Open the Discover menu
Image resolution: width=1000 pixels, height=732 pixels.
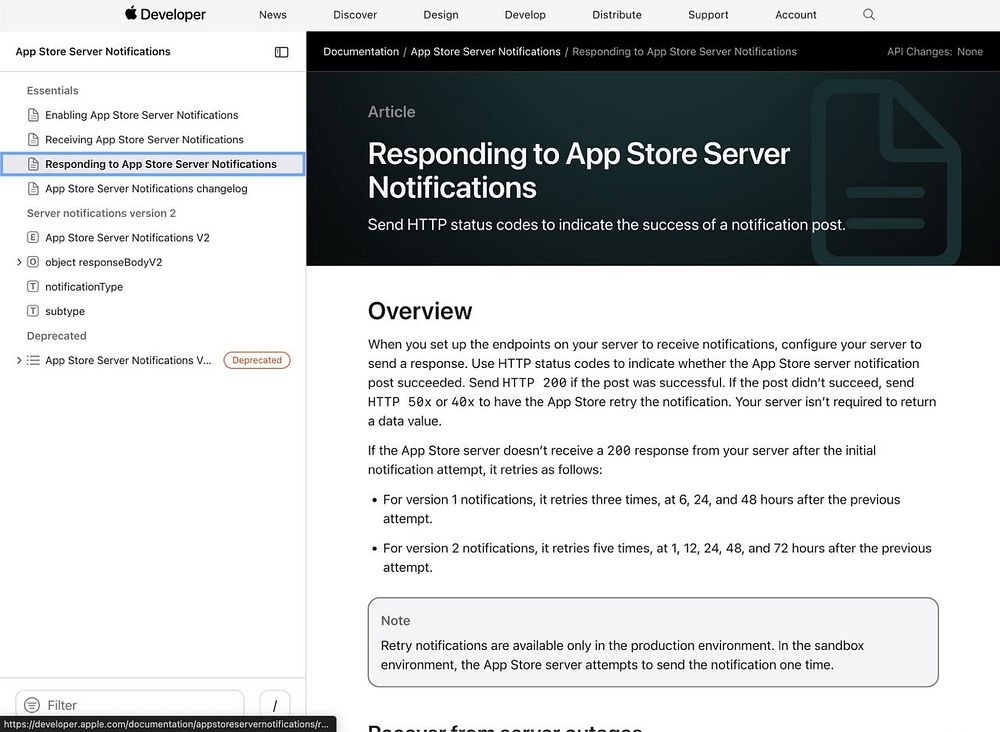coord(355,15)
